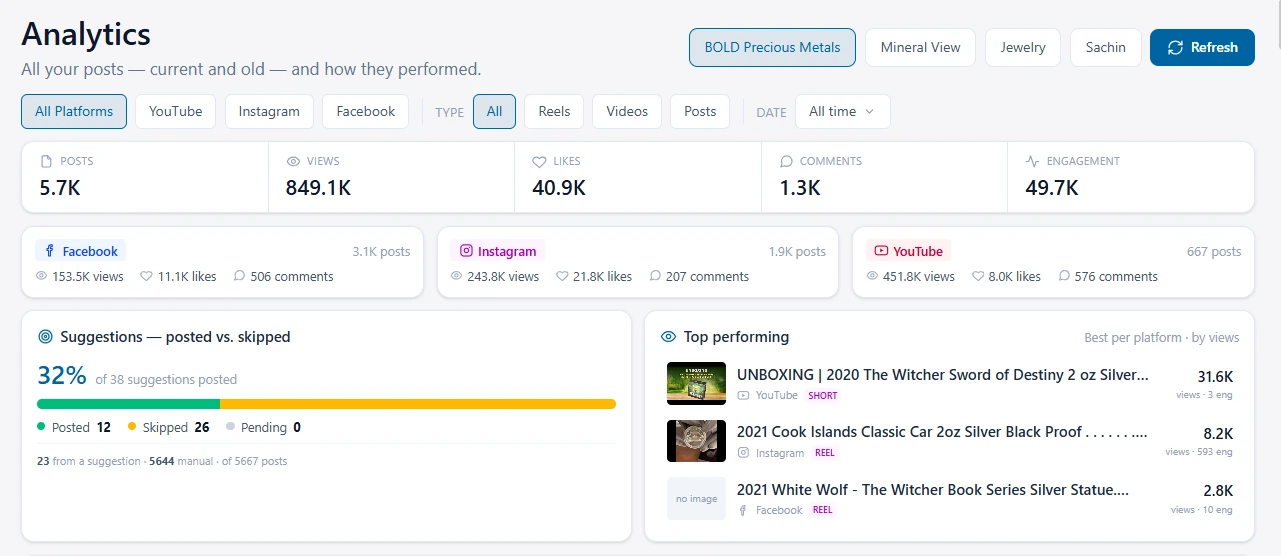Select the BOLD Precious Metals account

[x=772, y=47]
